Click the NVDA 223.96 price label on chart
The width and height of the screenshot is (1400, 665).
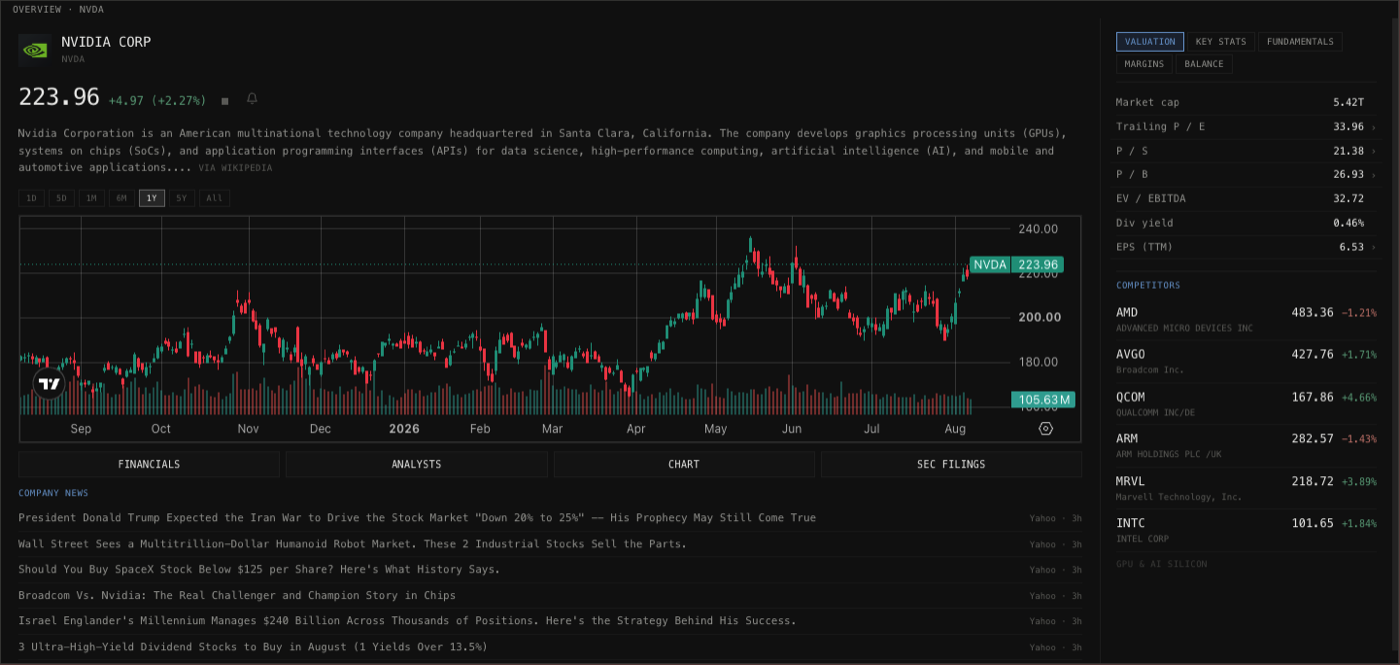click(1015, 265)
